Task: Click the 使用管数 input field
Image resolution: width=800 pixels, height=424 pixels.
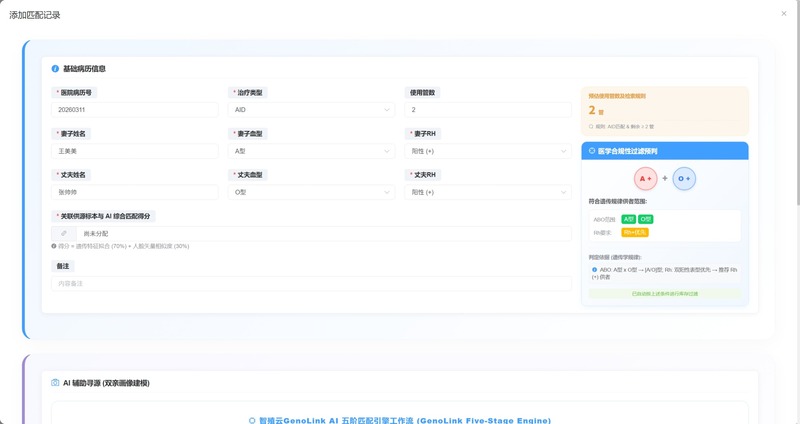Action: (x=488, y=110)
